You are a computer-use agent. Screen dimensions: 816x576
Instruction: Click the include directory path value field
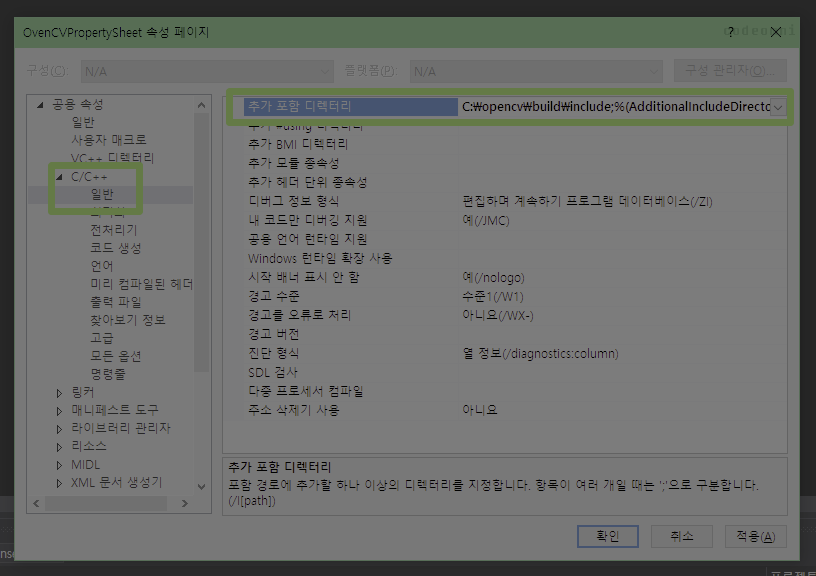(614, 107)
